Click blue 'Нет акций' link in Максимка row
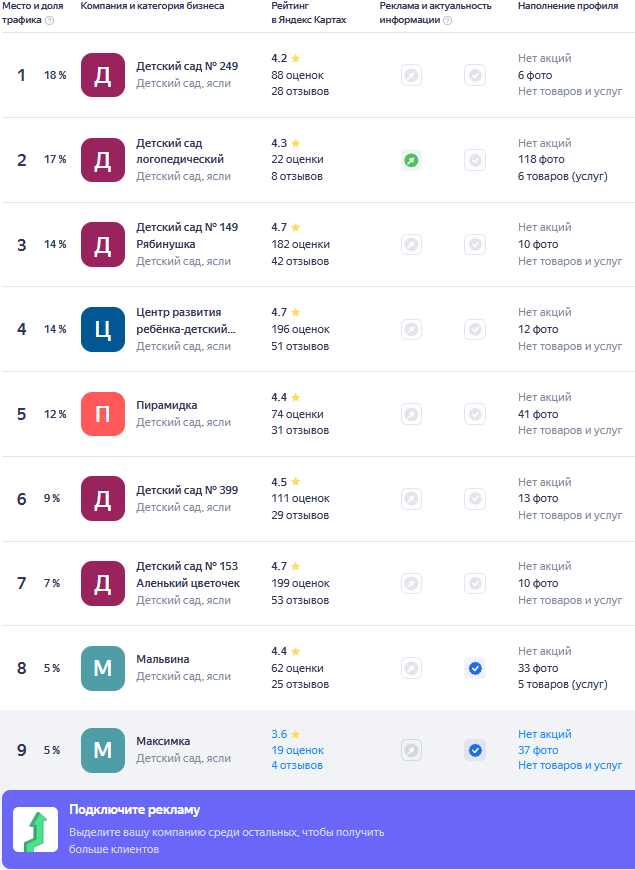 (x=545, y=735)
